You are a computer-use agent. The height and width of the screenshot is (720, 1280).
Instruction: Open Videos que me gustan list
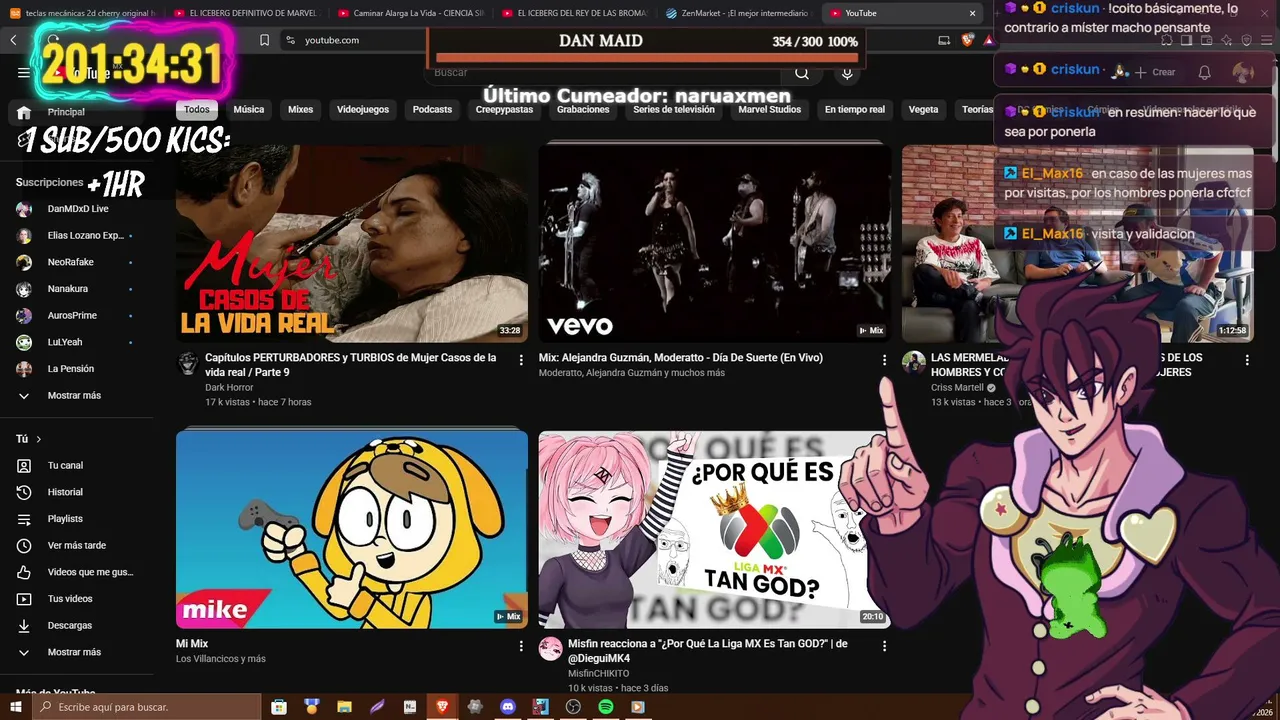click(77, 572)
